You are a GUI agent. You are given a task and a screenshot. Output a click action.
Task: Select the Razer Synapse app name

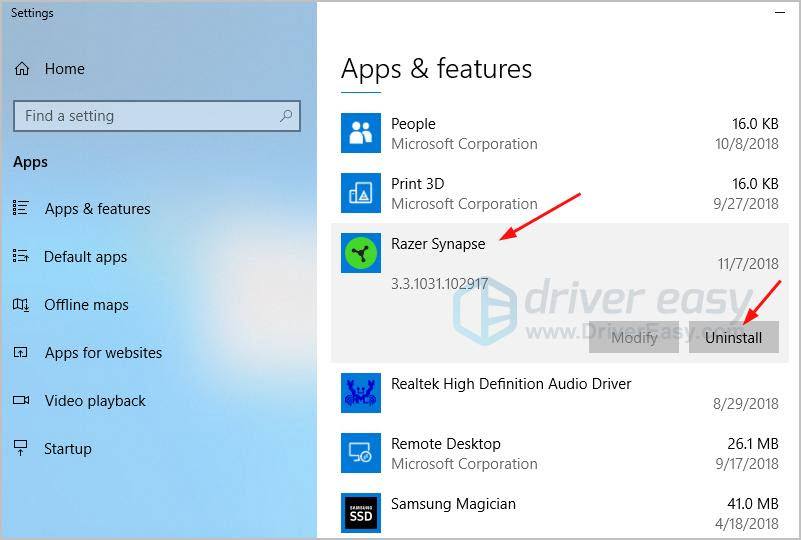point(438,244)
